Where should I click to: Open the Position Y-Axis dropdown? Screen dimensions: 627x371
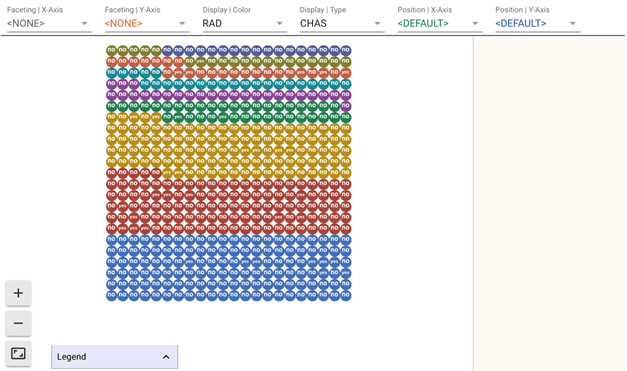[x=537, y=24]
